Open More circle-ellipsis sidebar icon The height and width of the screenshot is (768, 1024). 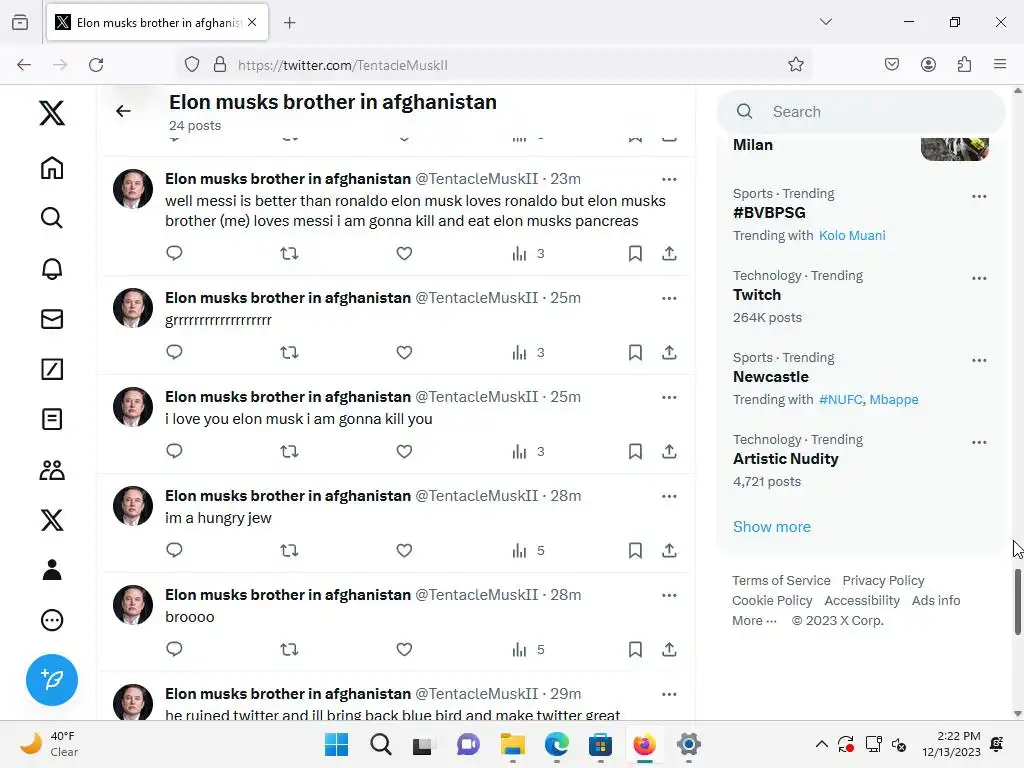[x=52, y=620]
